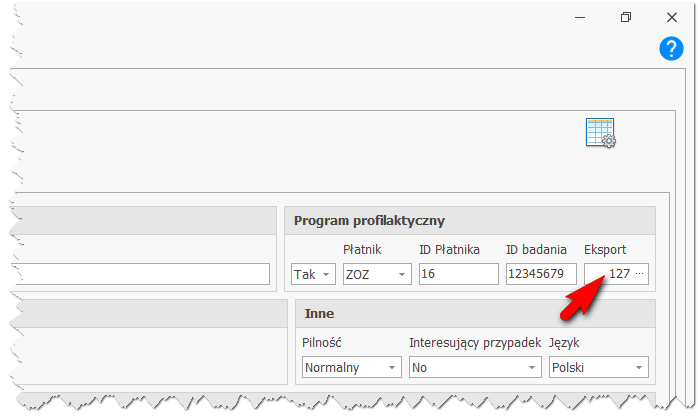Close the window with X button
698x419 pixels.
click(671, 17)
